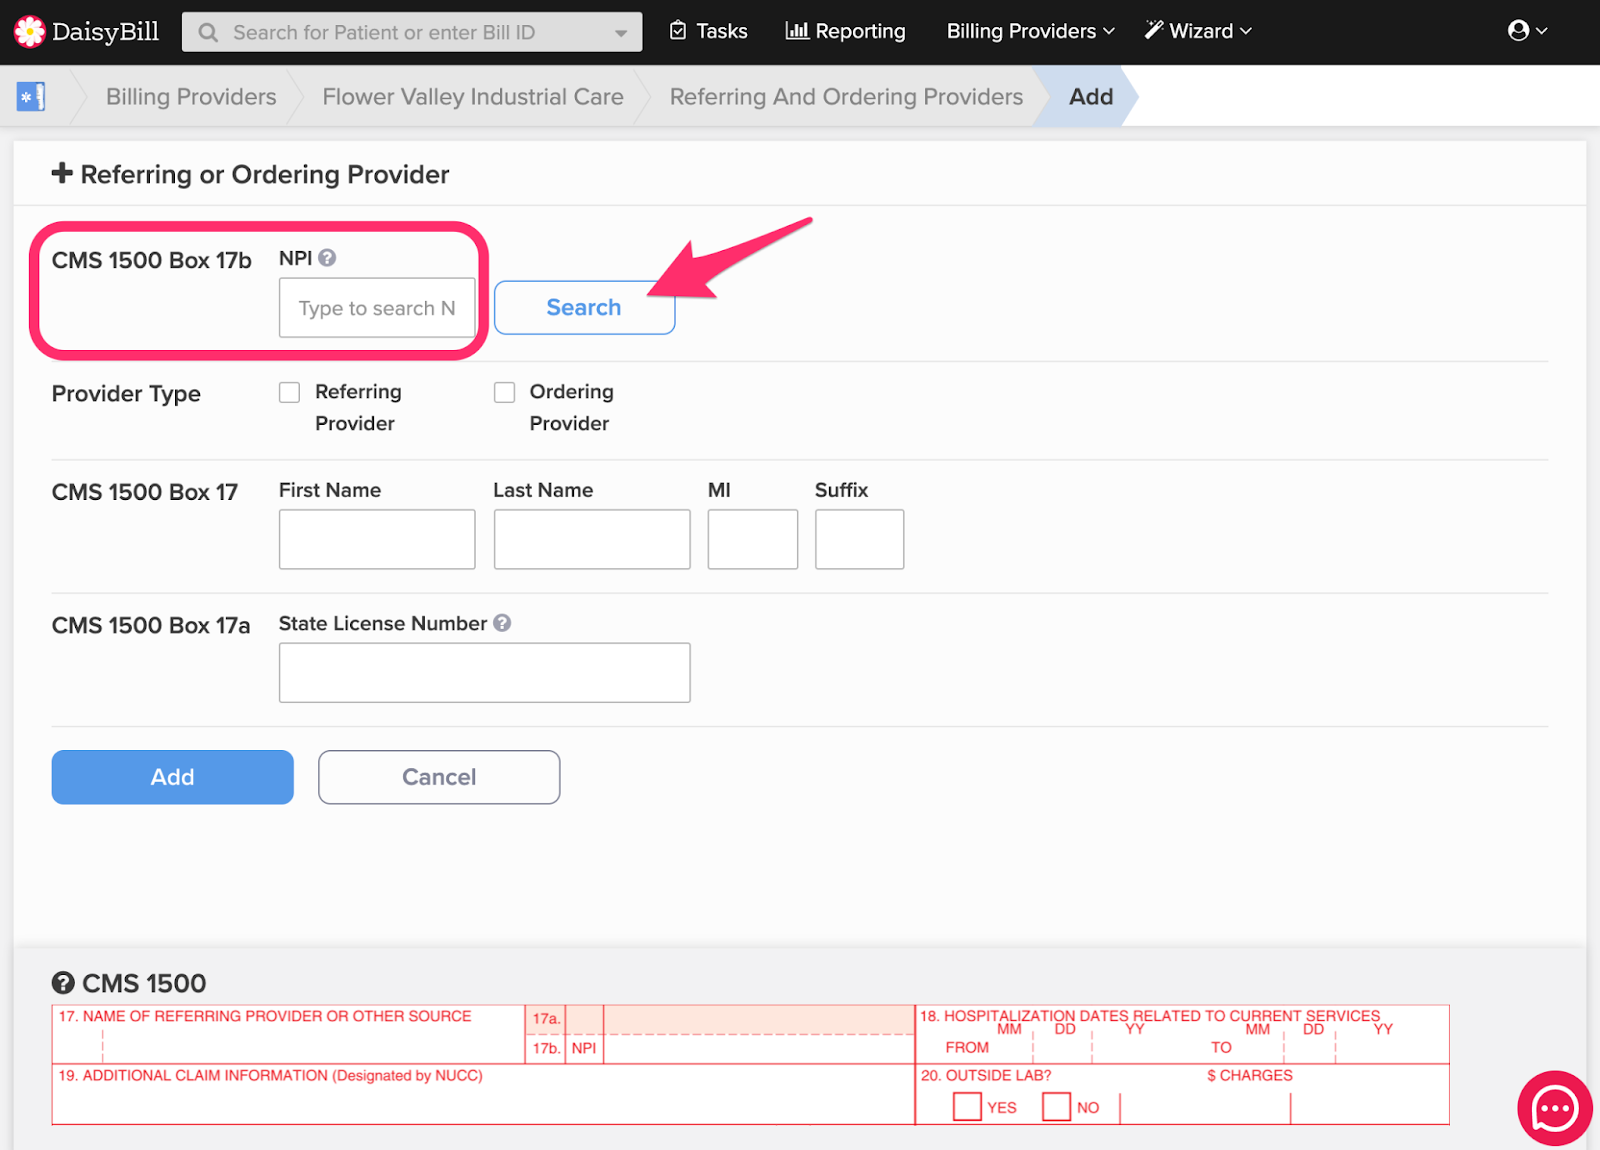Check the Referring Provider checkbox
The height and width of the screenshot is (1150, 1600).
[289, 392]
